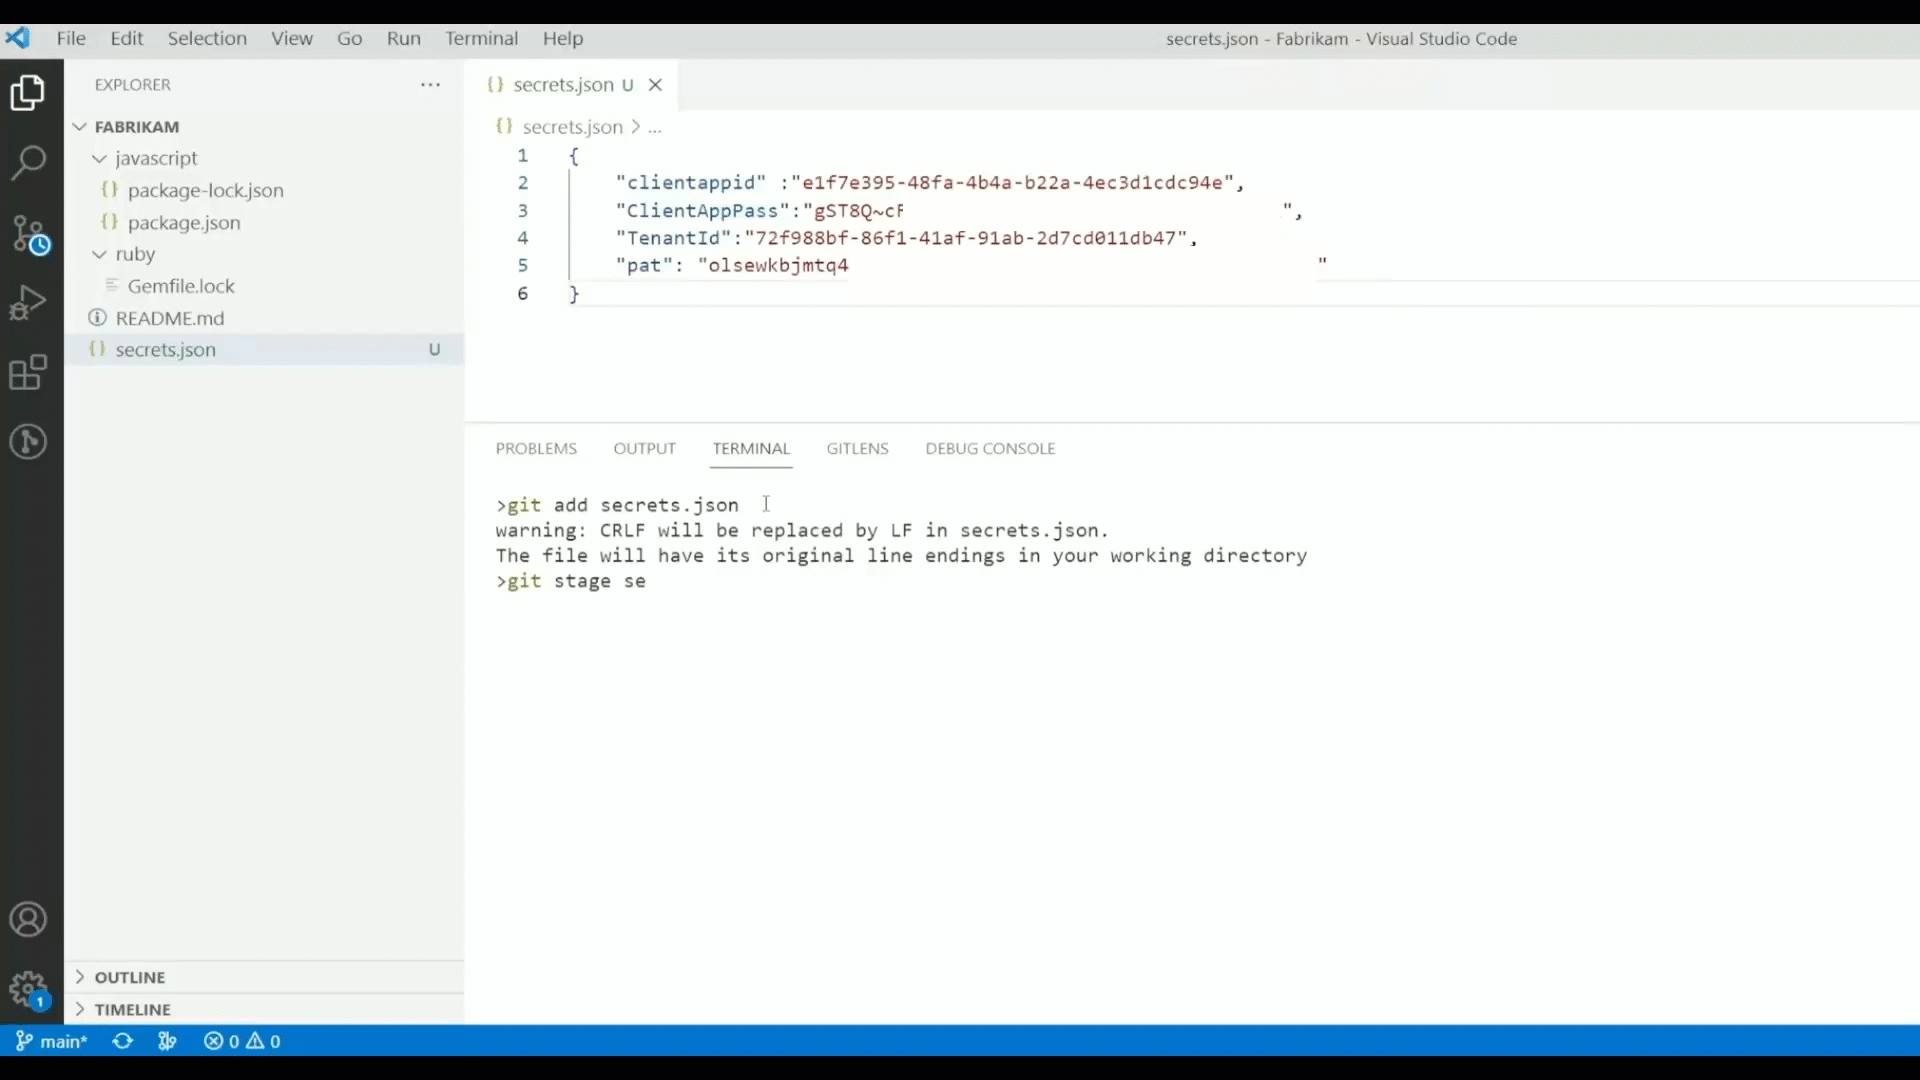Open the Extensions view icon

click(x=28, y=372)
